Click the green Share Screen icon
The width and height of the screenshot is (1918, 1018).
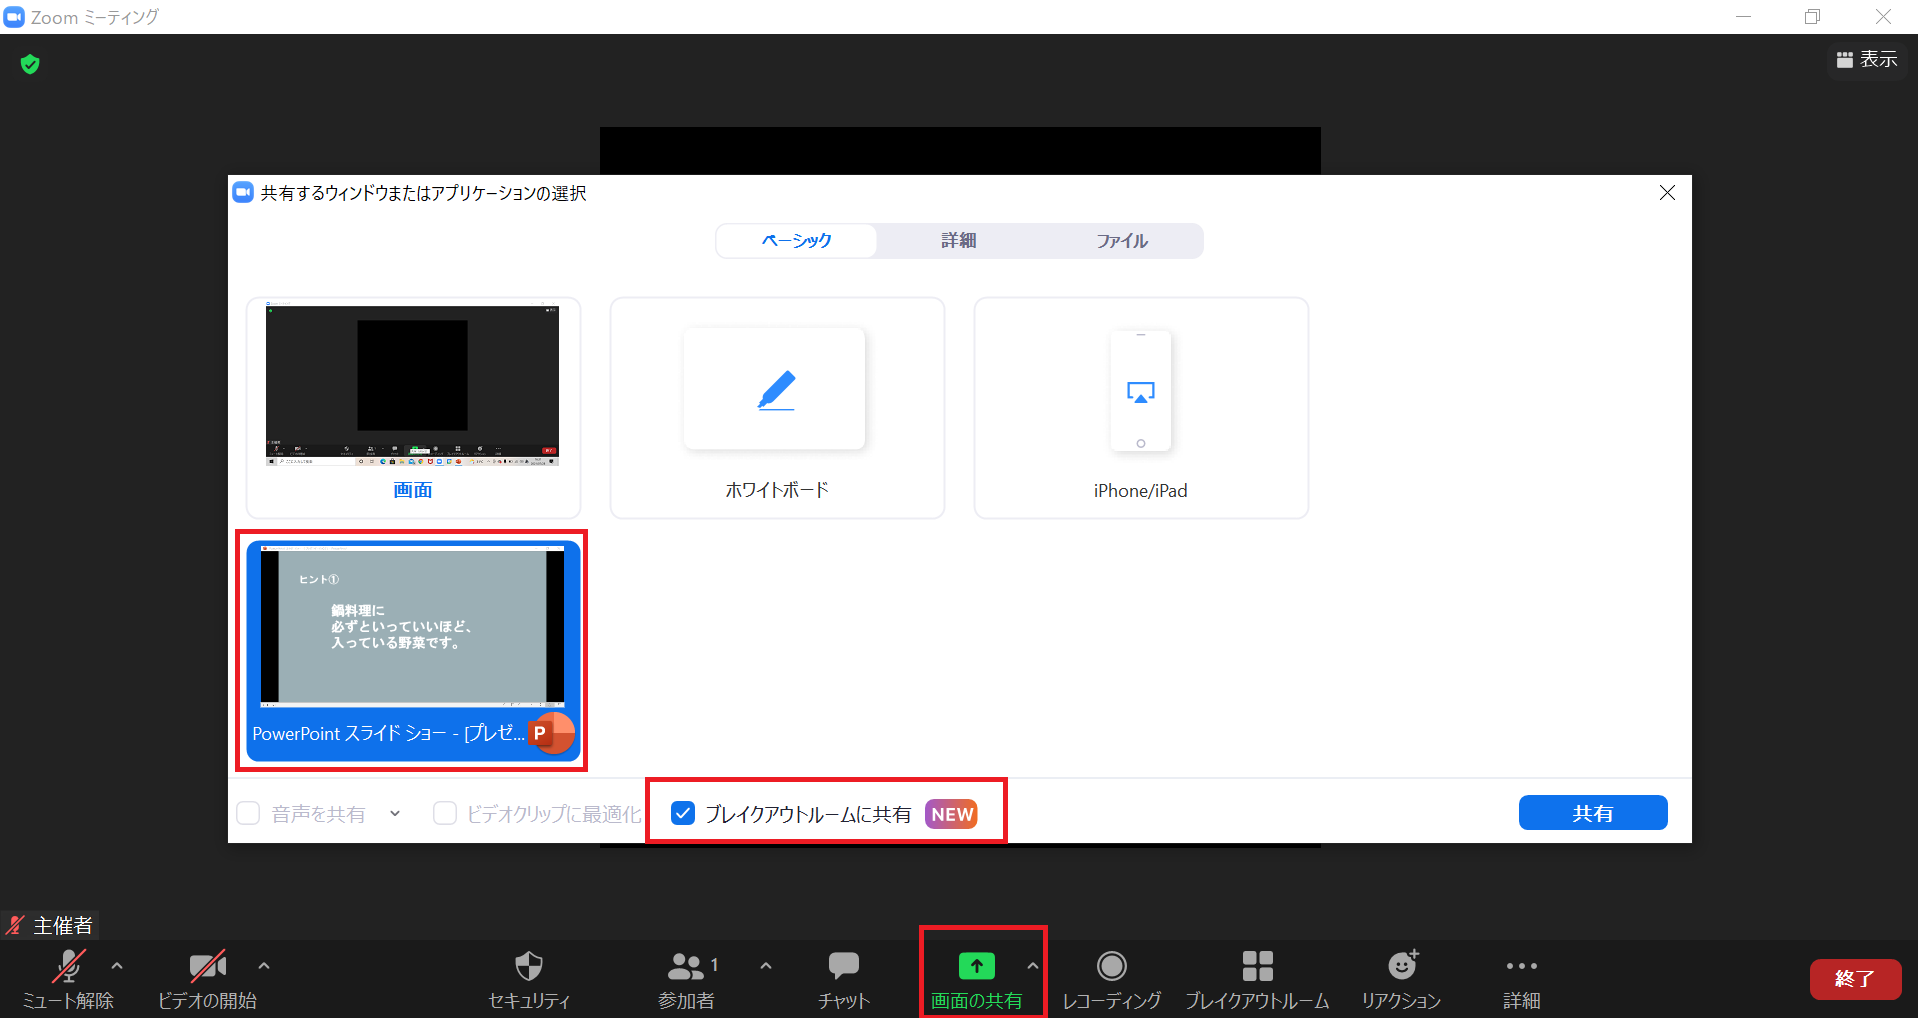pyautogui.click(x=976, y=966)
